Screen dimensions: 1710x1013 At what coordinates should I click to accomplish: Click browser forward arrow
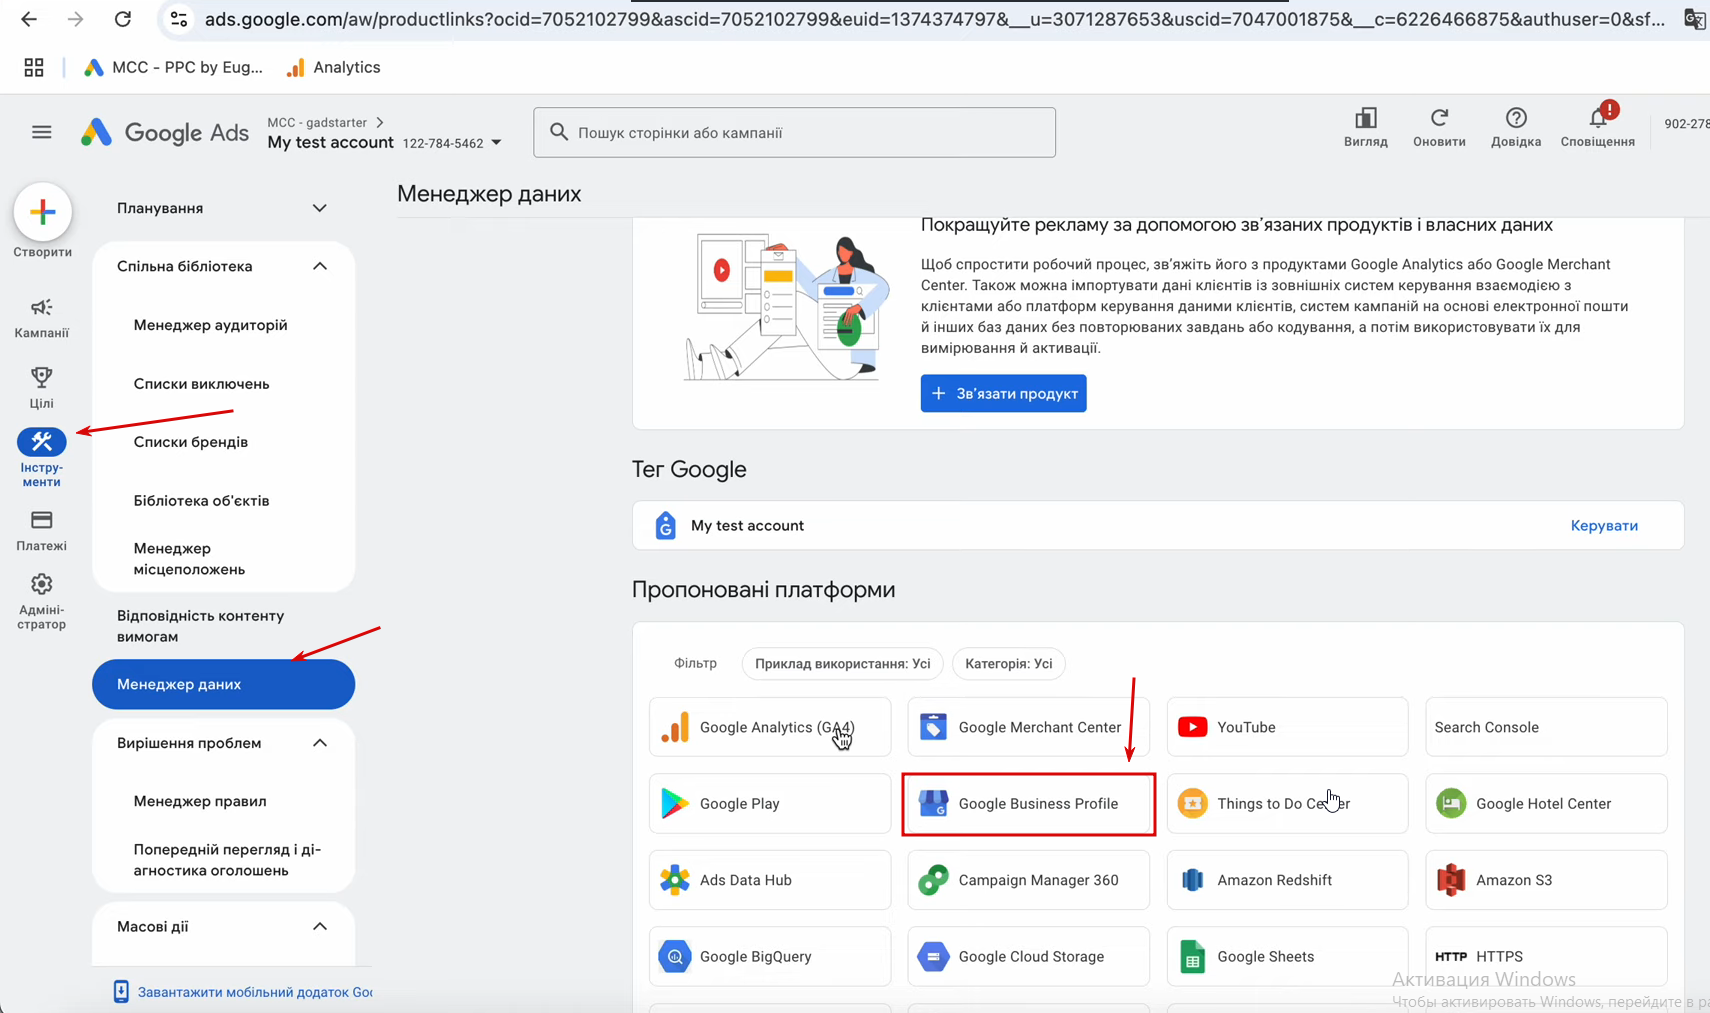point(76,19)
